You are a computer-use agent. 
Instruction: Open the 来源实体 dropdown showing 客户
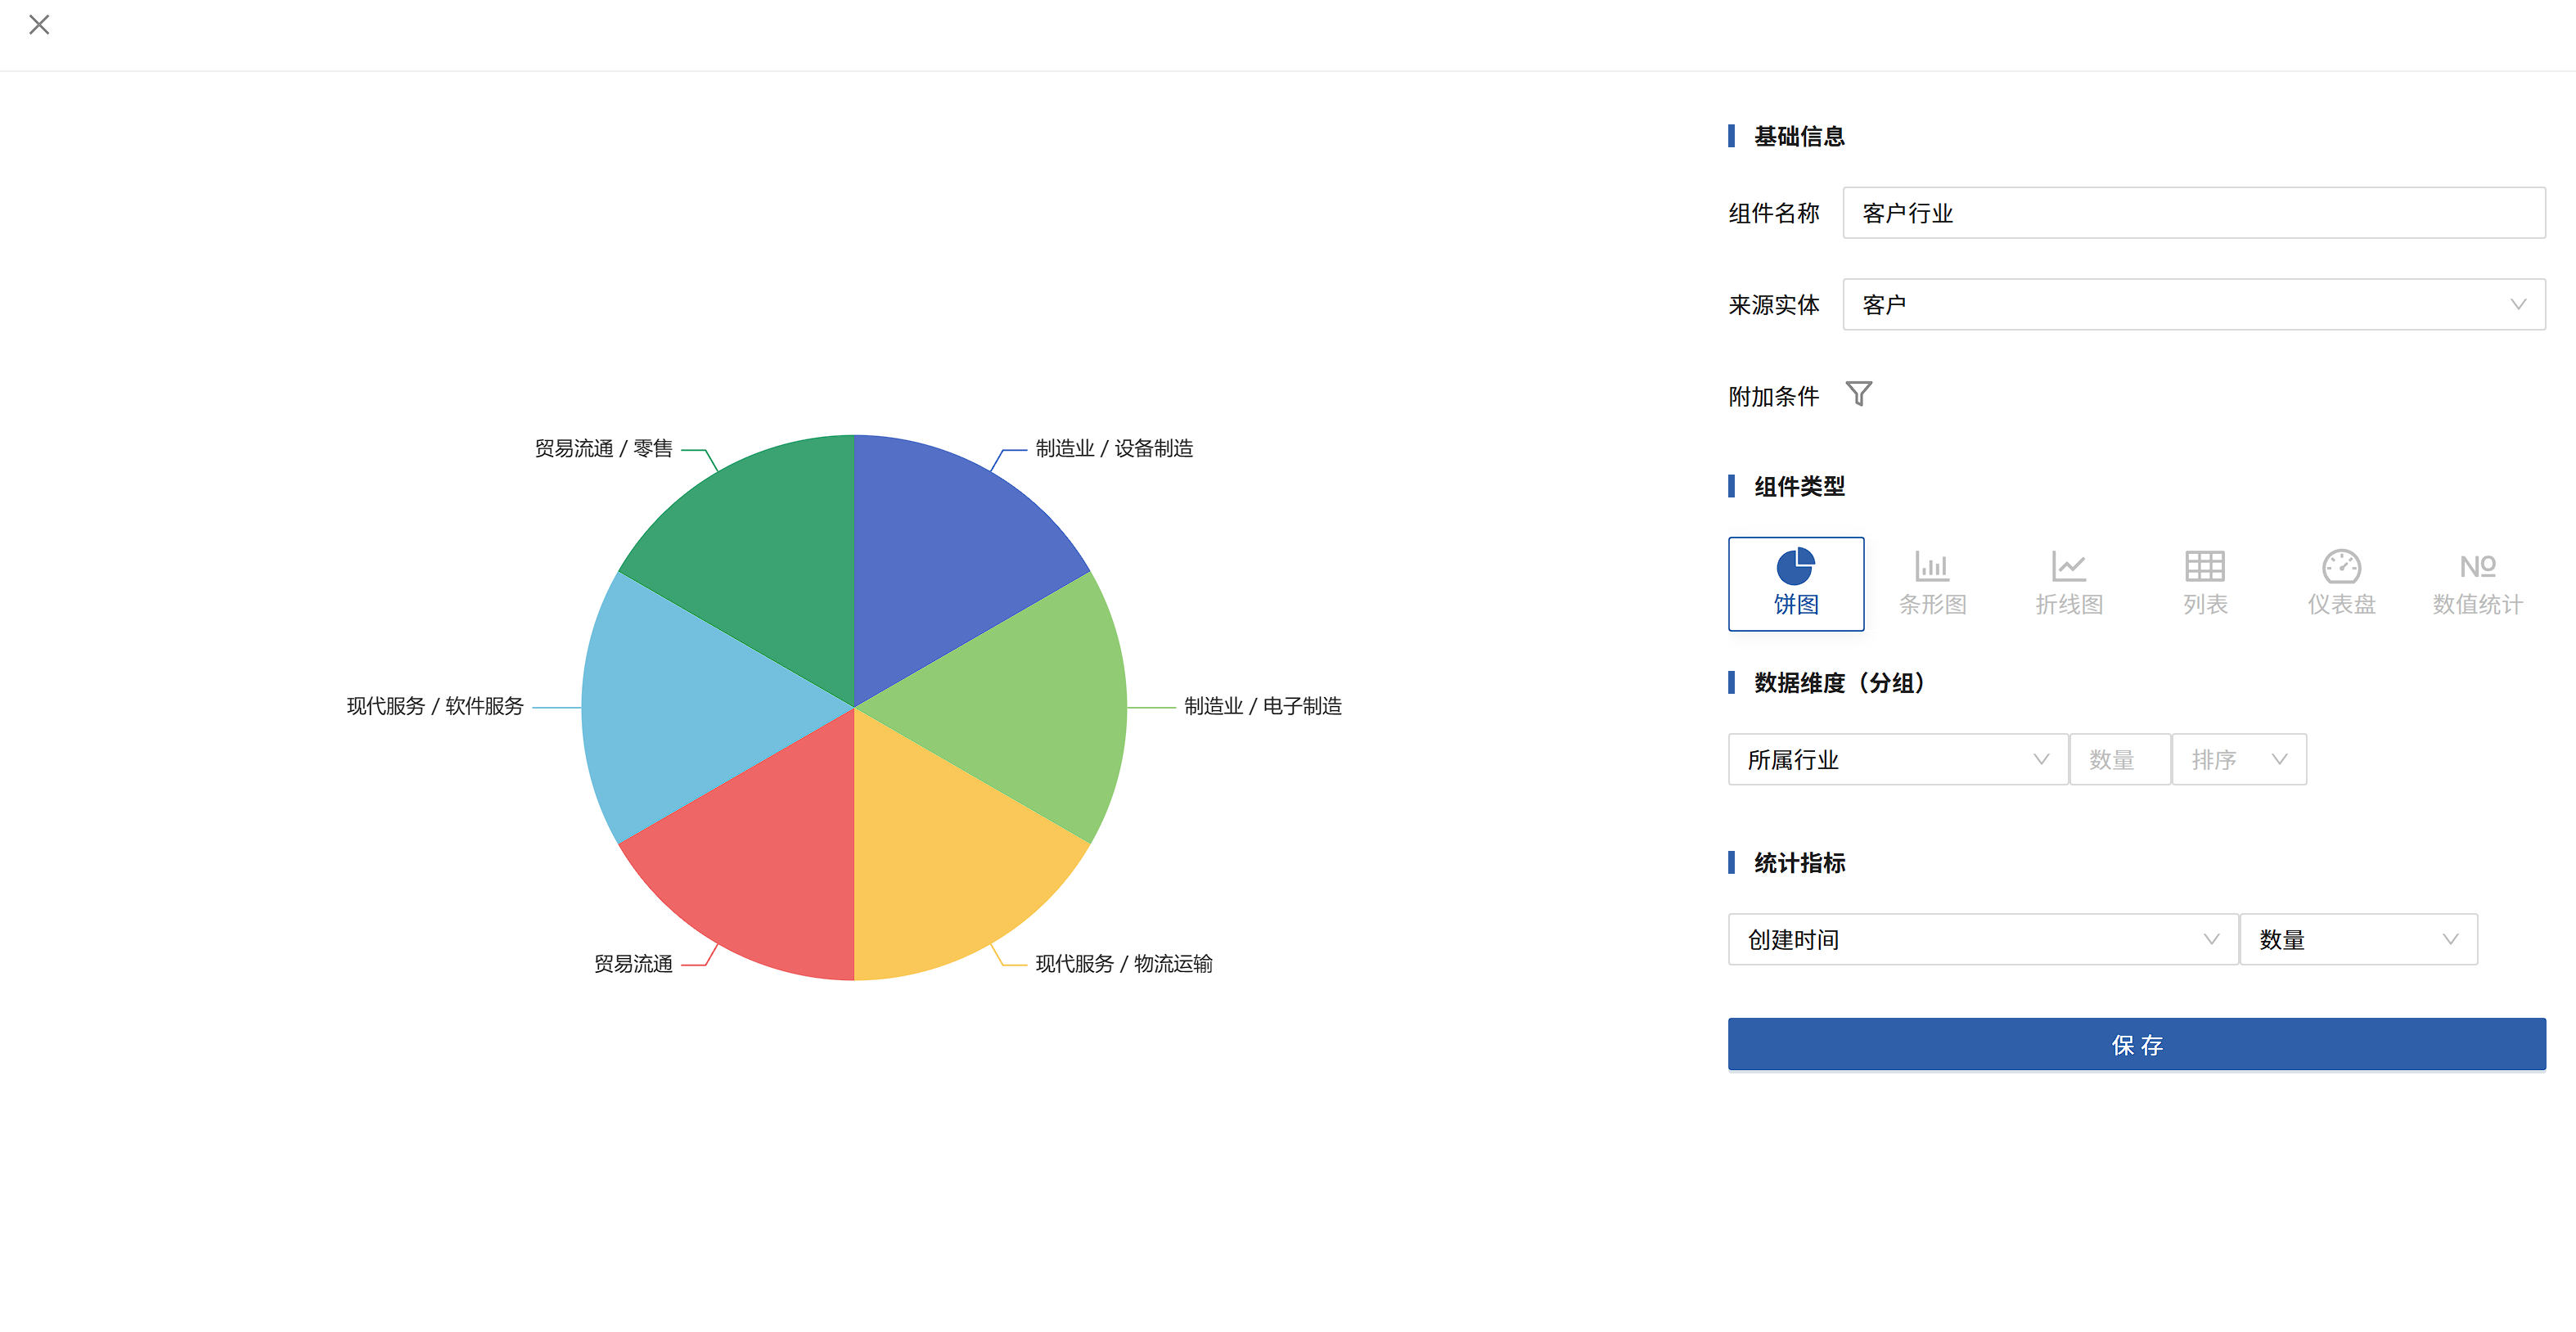[x=2194, y=304]
